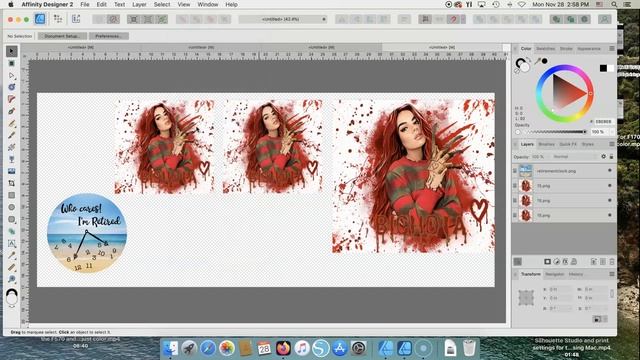Select the Corner tool

click(x=11, y=99)
